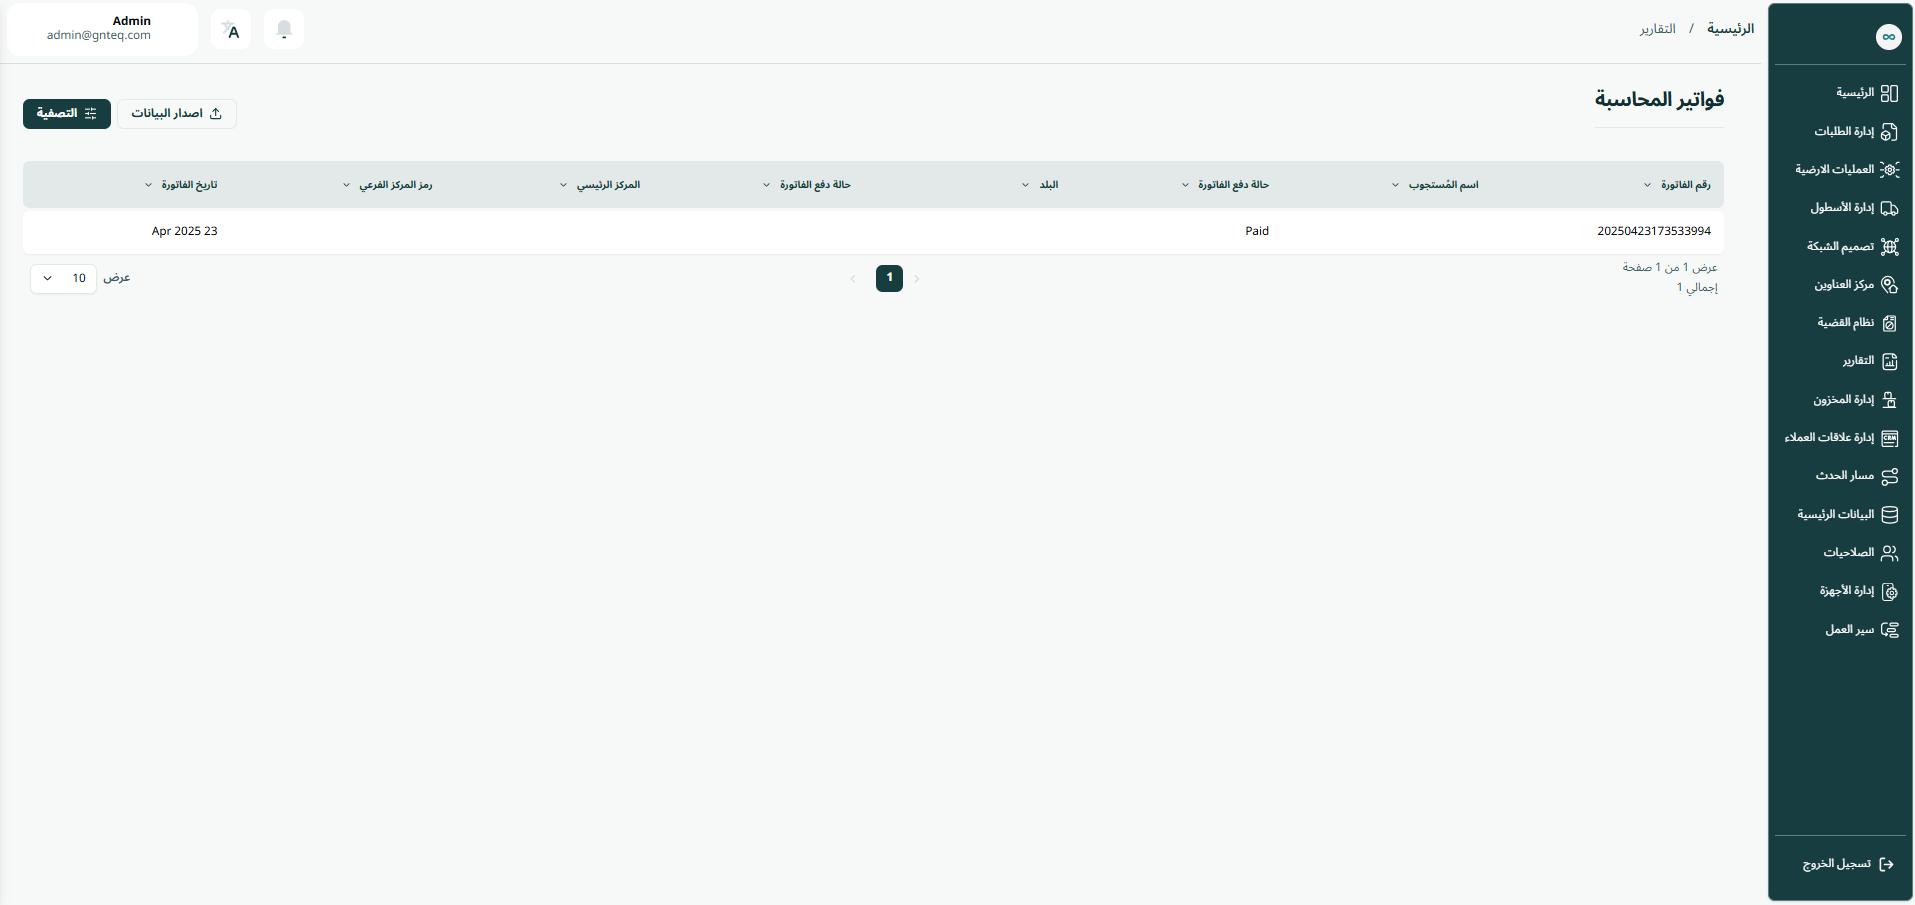Click the التصفية filter button
Image resolution: width=1915 pixels, height=905 pixels.
[x=67, y=114]
